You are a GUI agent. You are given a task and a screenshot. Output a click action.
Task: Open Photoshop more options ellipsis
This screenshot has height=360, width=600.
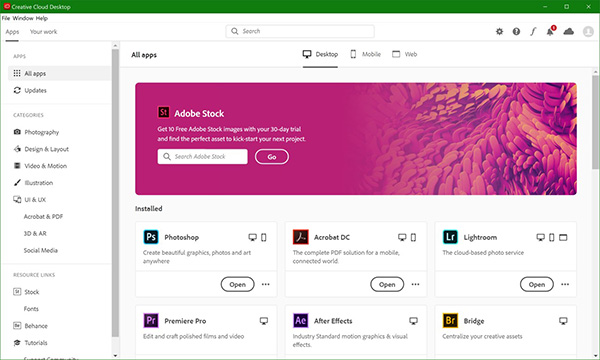(266, 284)
